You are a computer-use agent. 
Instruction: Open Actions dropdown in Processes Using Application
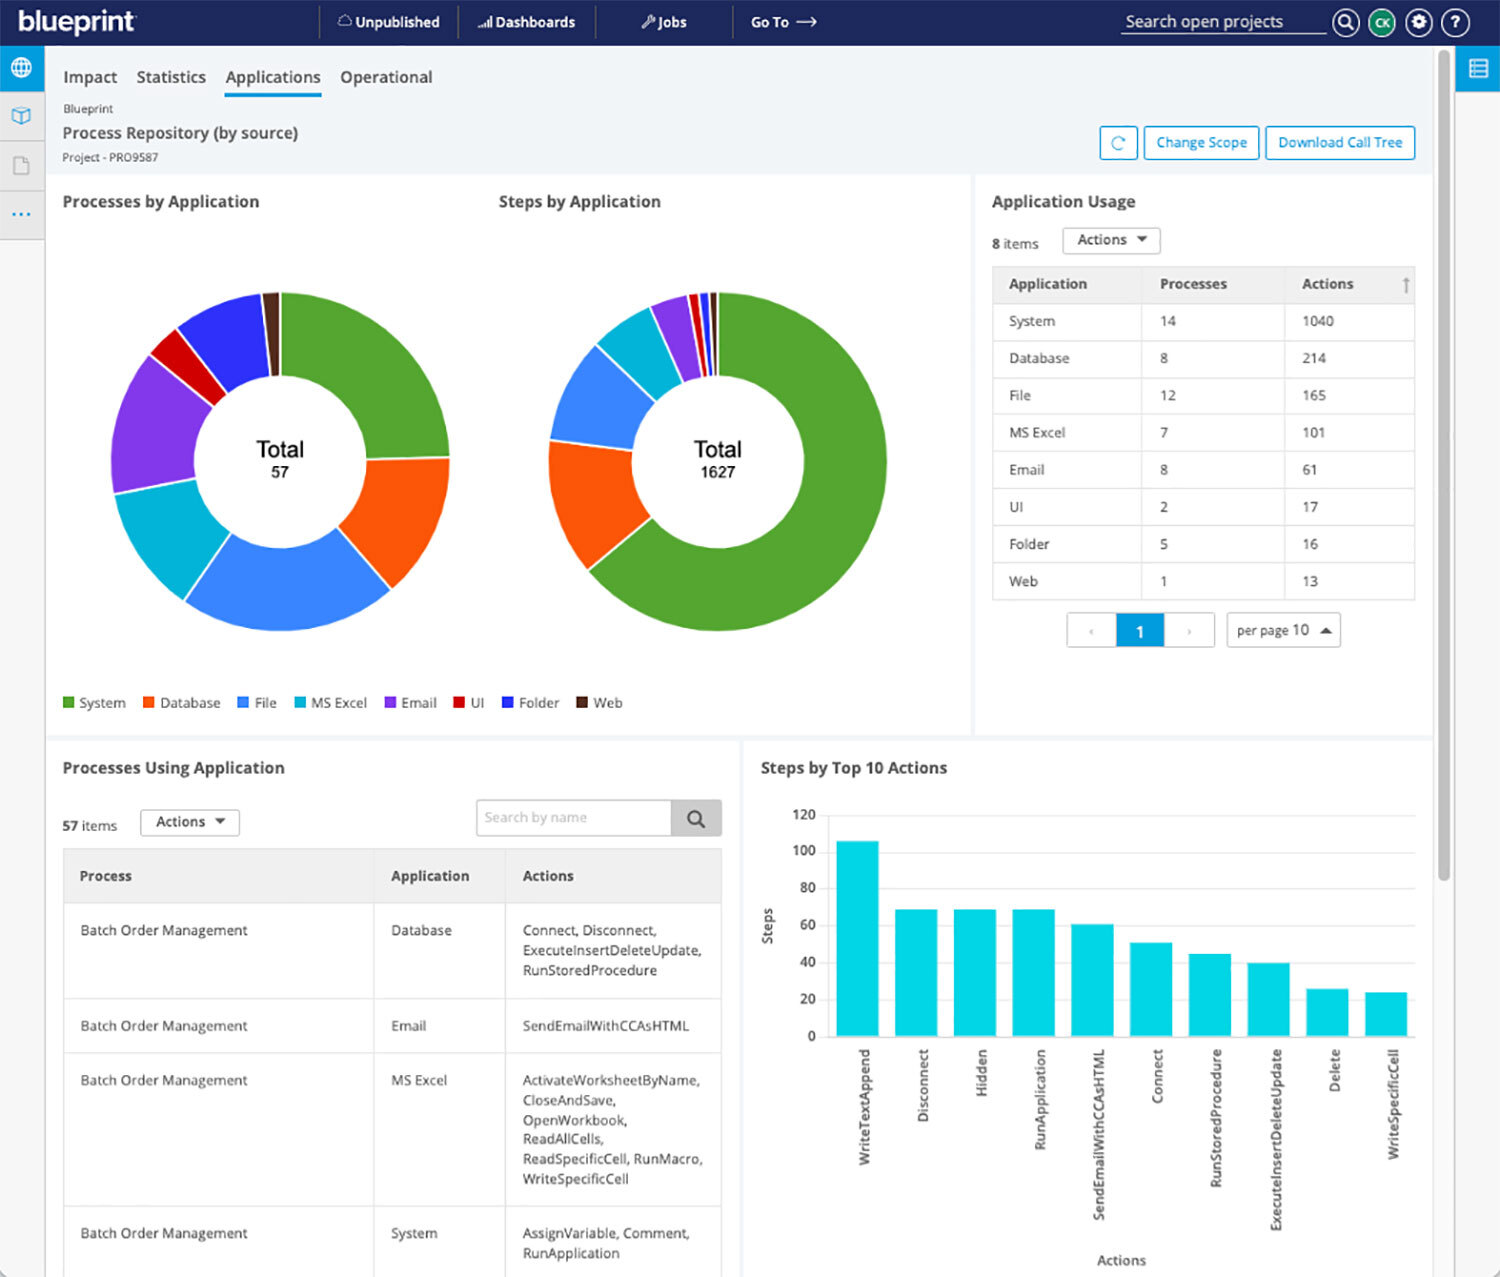point(190,822)
